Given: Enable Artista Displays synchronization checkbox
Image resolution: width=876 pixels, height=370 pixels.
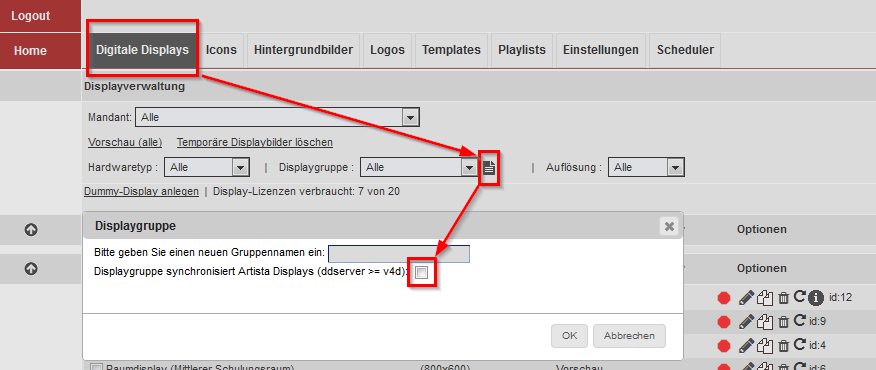Looking at the screenshot, I should 422,273.
